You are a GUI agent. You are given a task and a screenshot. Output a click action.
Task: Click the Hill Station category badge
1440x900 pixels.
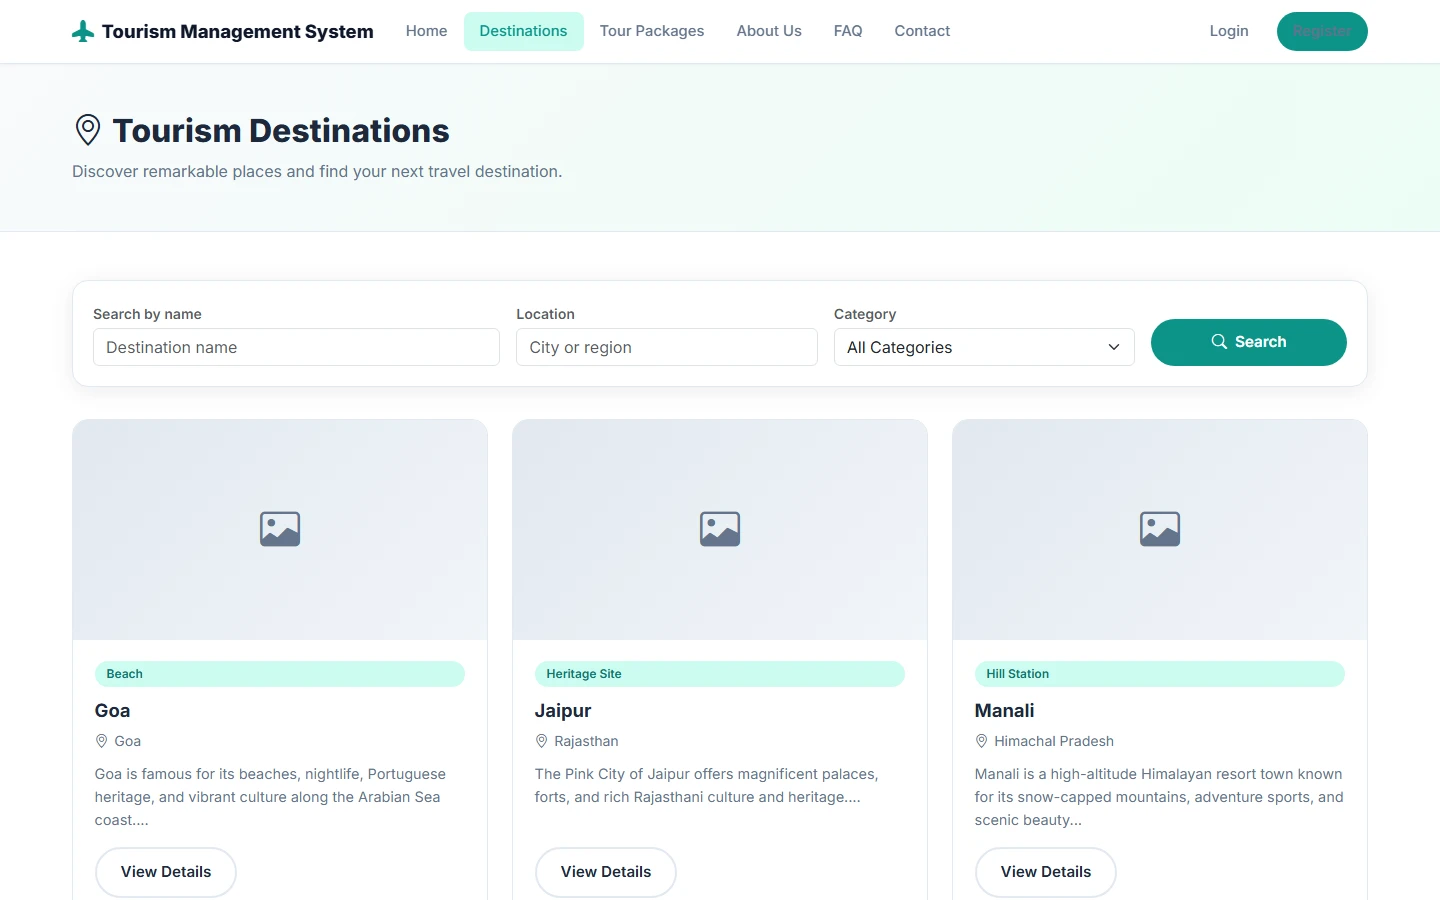click(x=1160, y=674)
